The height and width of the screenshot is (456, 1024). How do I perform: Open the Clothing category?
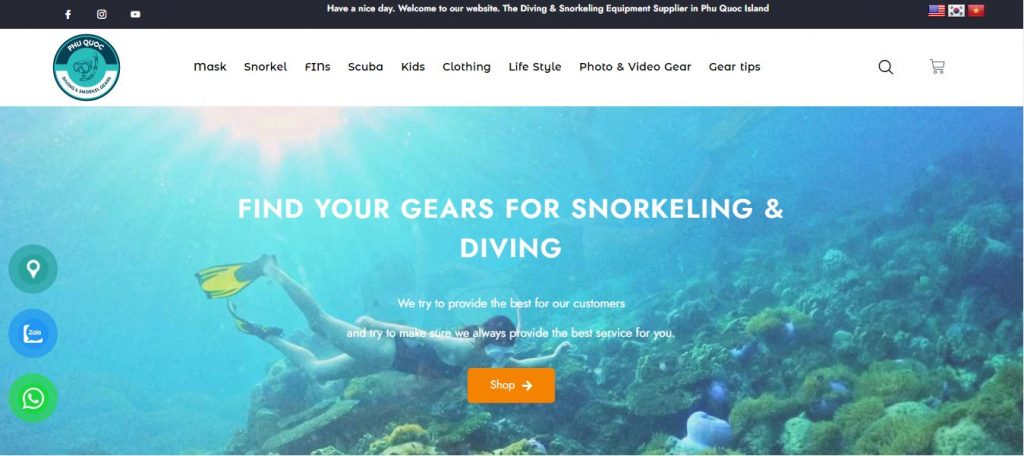466,67
